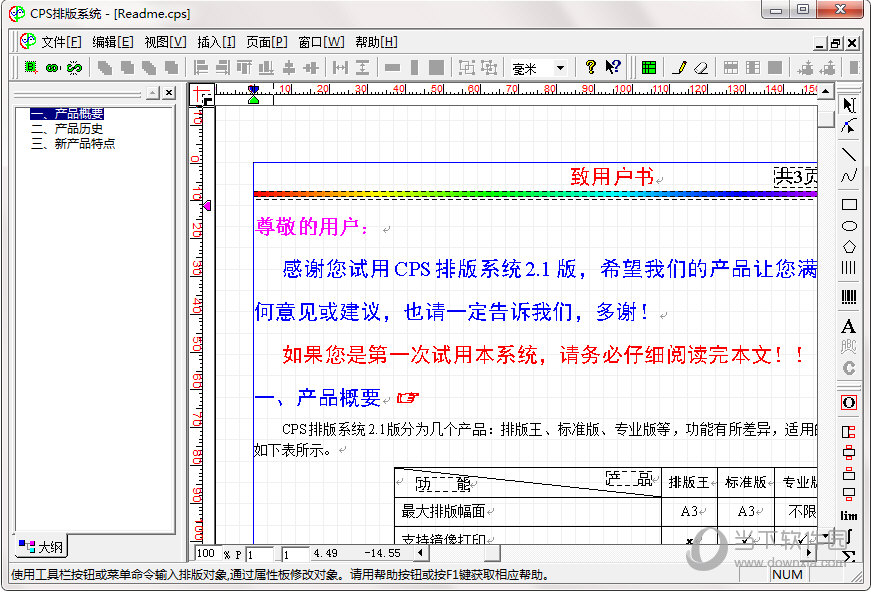Select the pentagon polygon tool
The image size is (871, 592).
[x=849, y=247]
